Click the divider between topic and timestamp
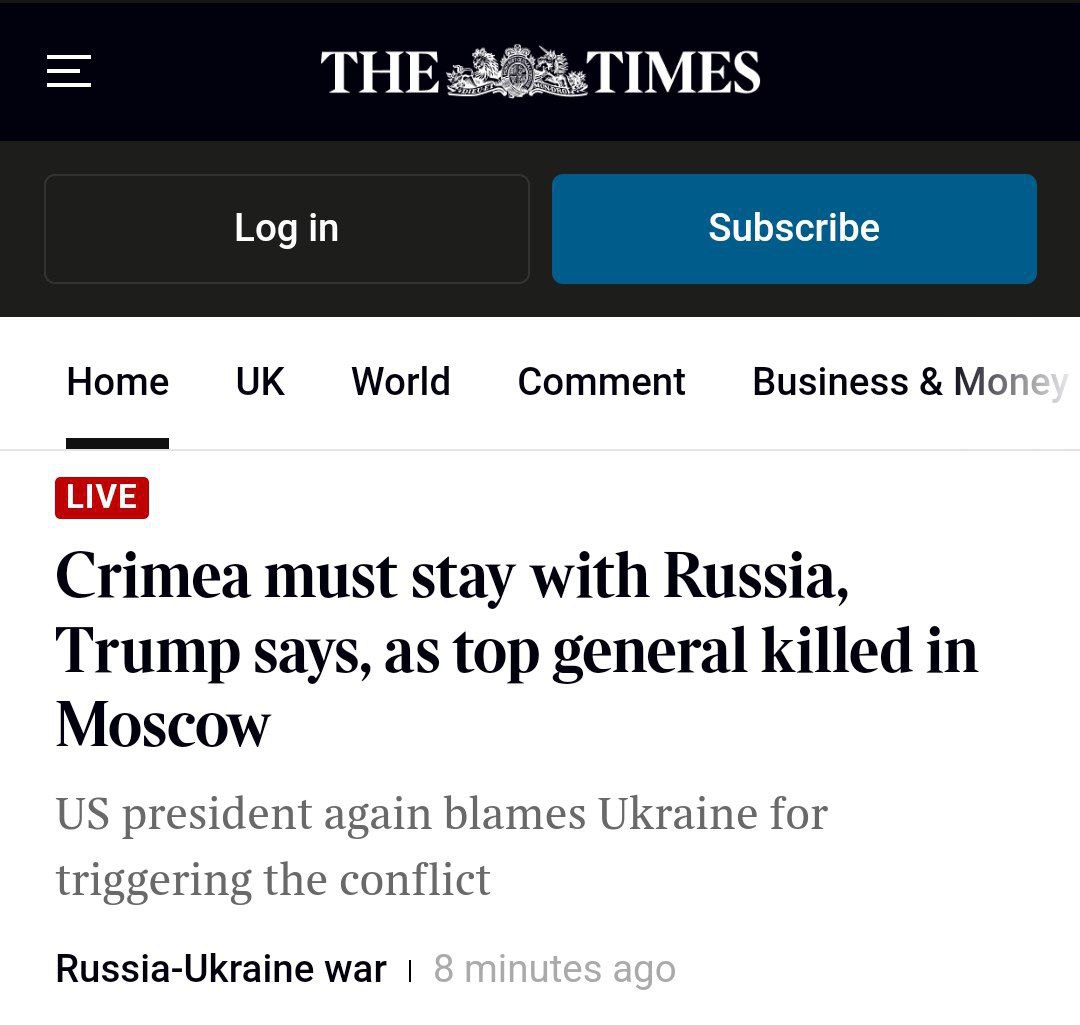 (x=410, y=970)
